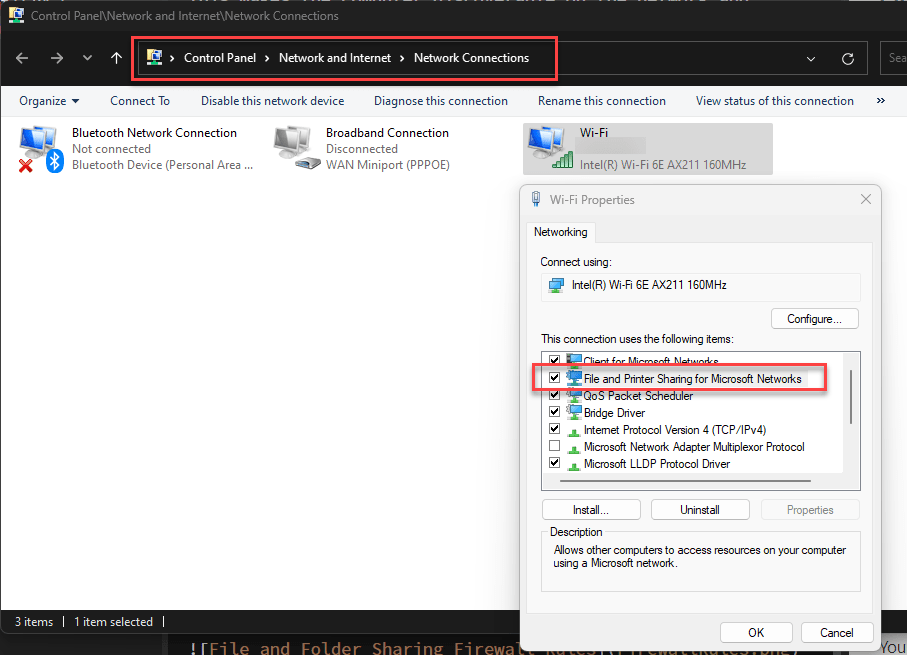The width and height of the screenshot is (907, 655).
Task: Enable Microsoft Network Adapter Multiplexor Protocol checkbox
Action: click(x=555, y=446)
